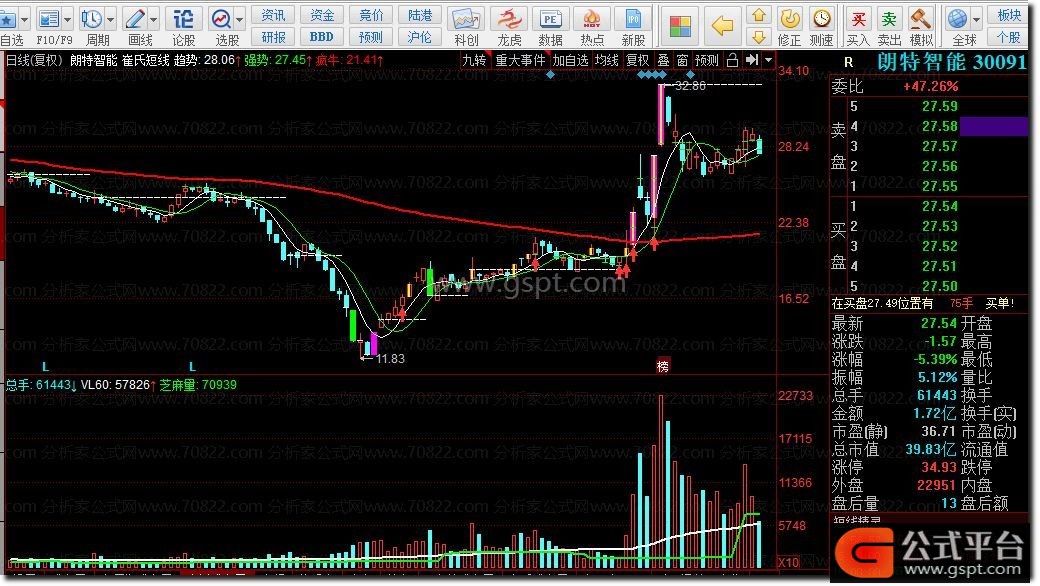Screen dimensions: 1040x586
Task: Open the 模拟 simulated trading gavel icon
Action: (920, 19)
